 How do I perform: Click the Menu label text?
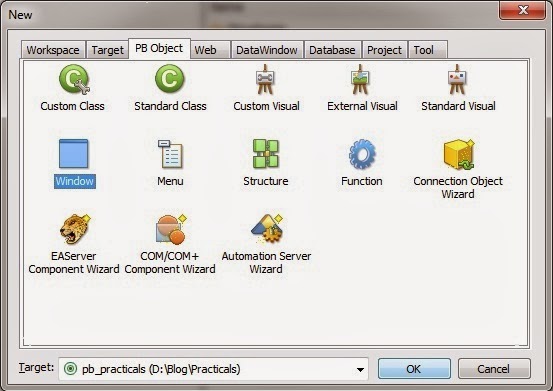pyautogui.click(x=170, y=181)
